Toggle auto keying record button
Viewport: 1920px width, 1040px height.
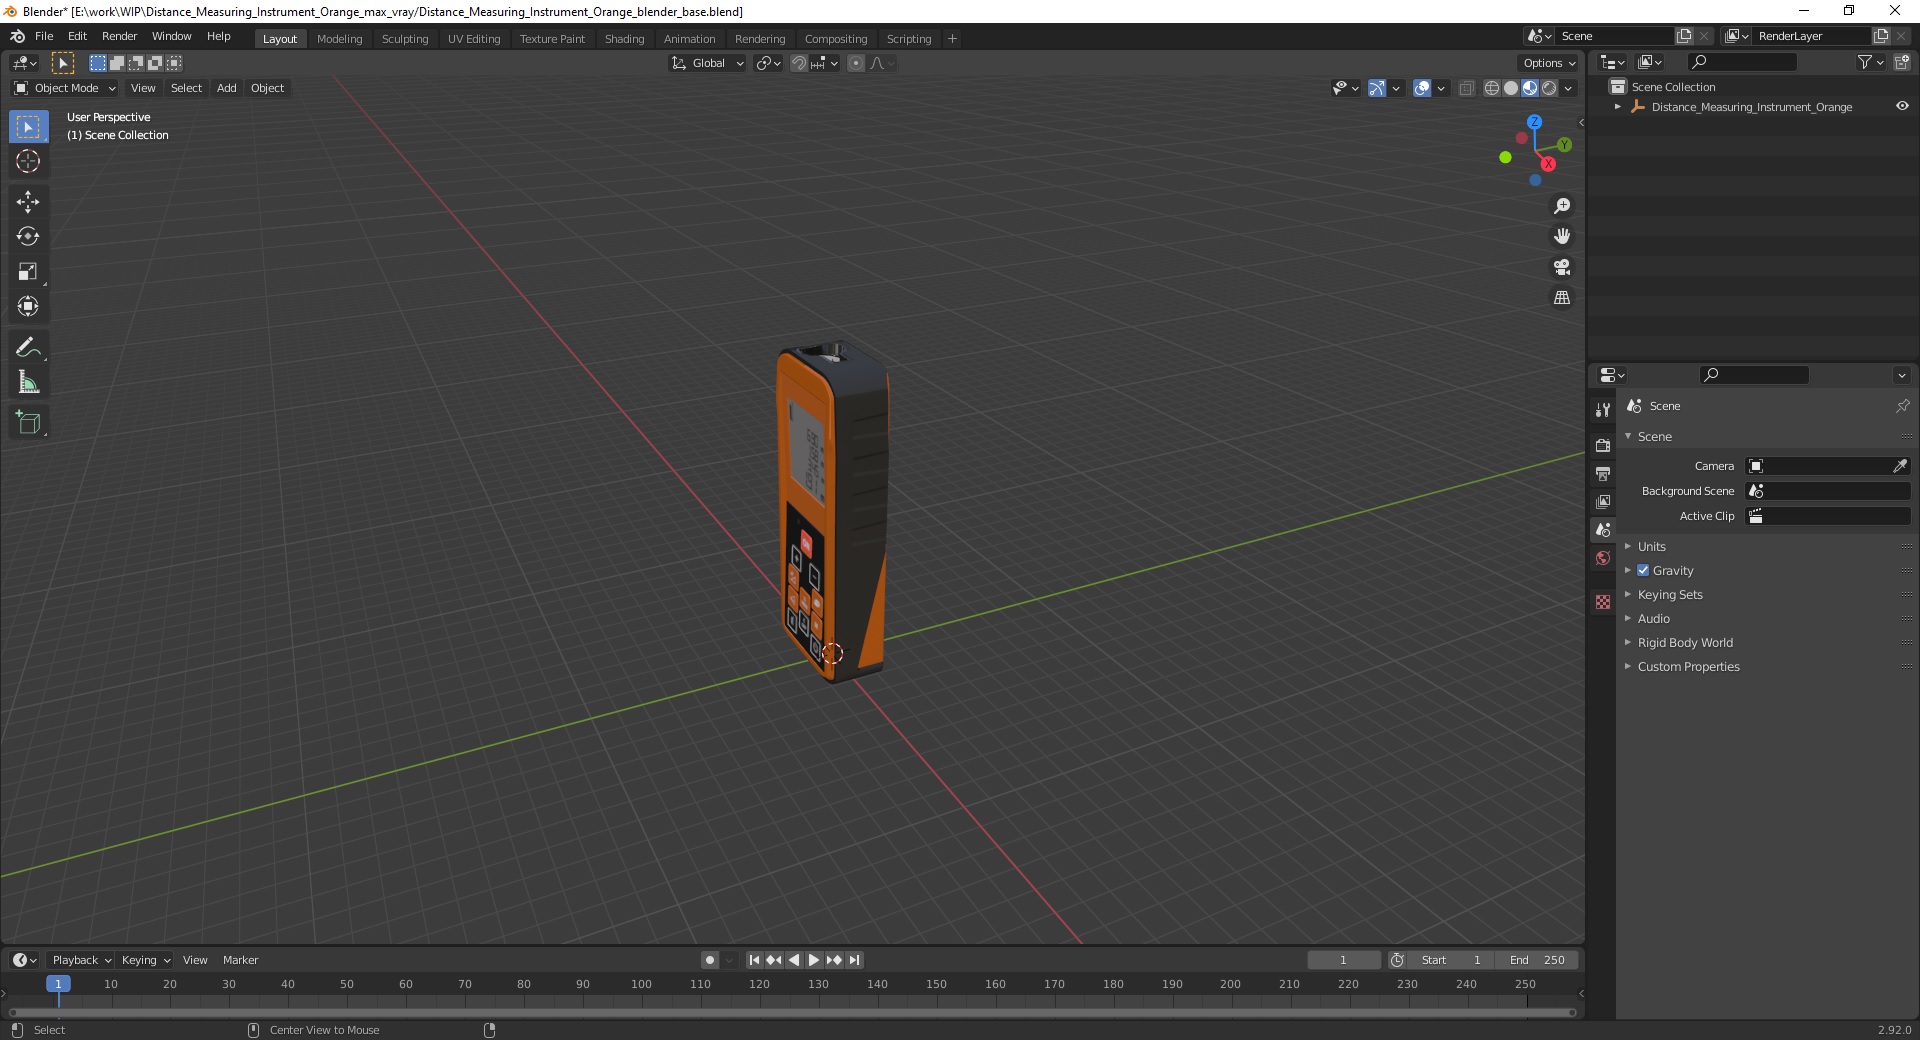tap(710, 960)
